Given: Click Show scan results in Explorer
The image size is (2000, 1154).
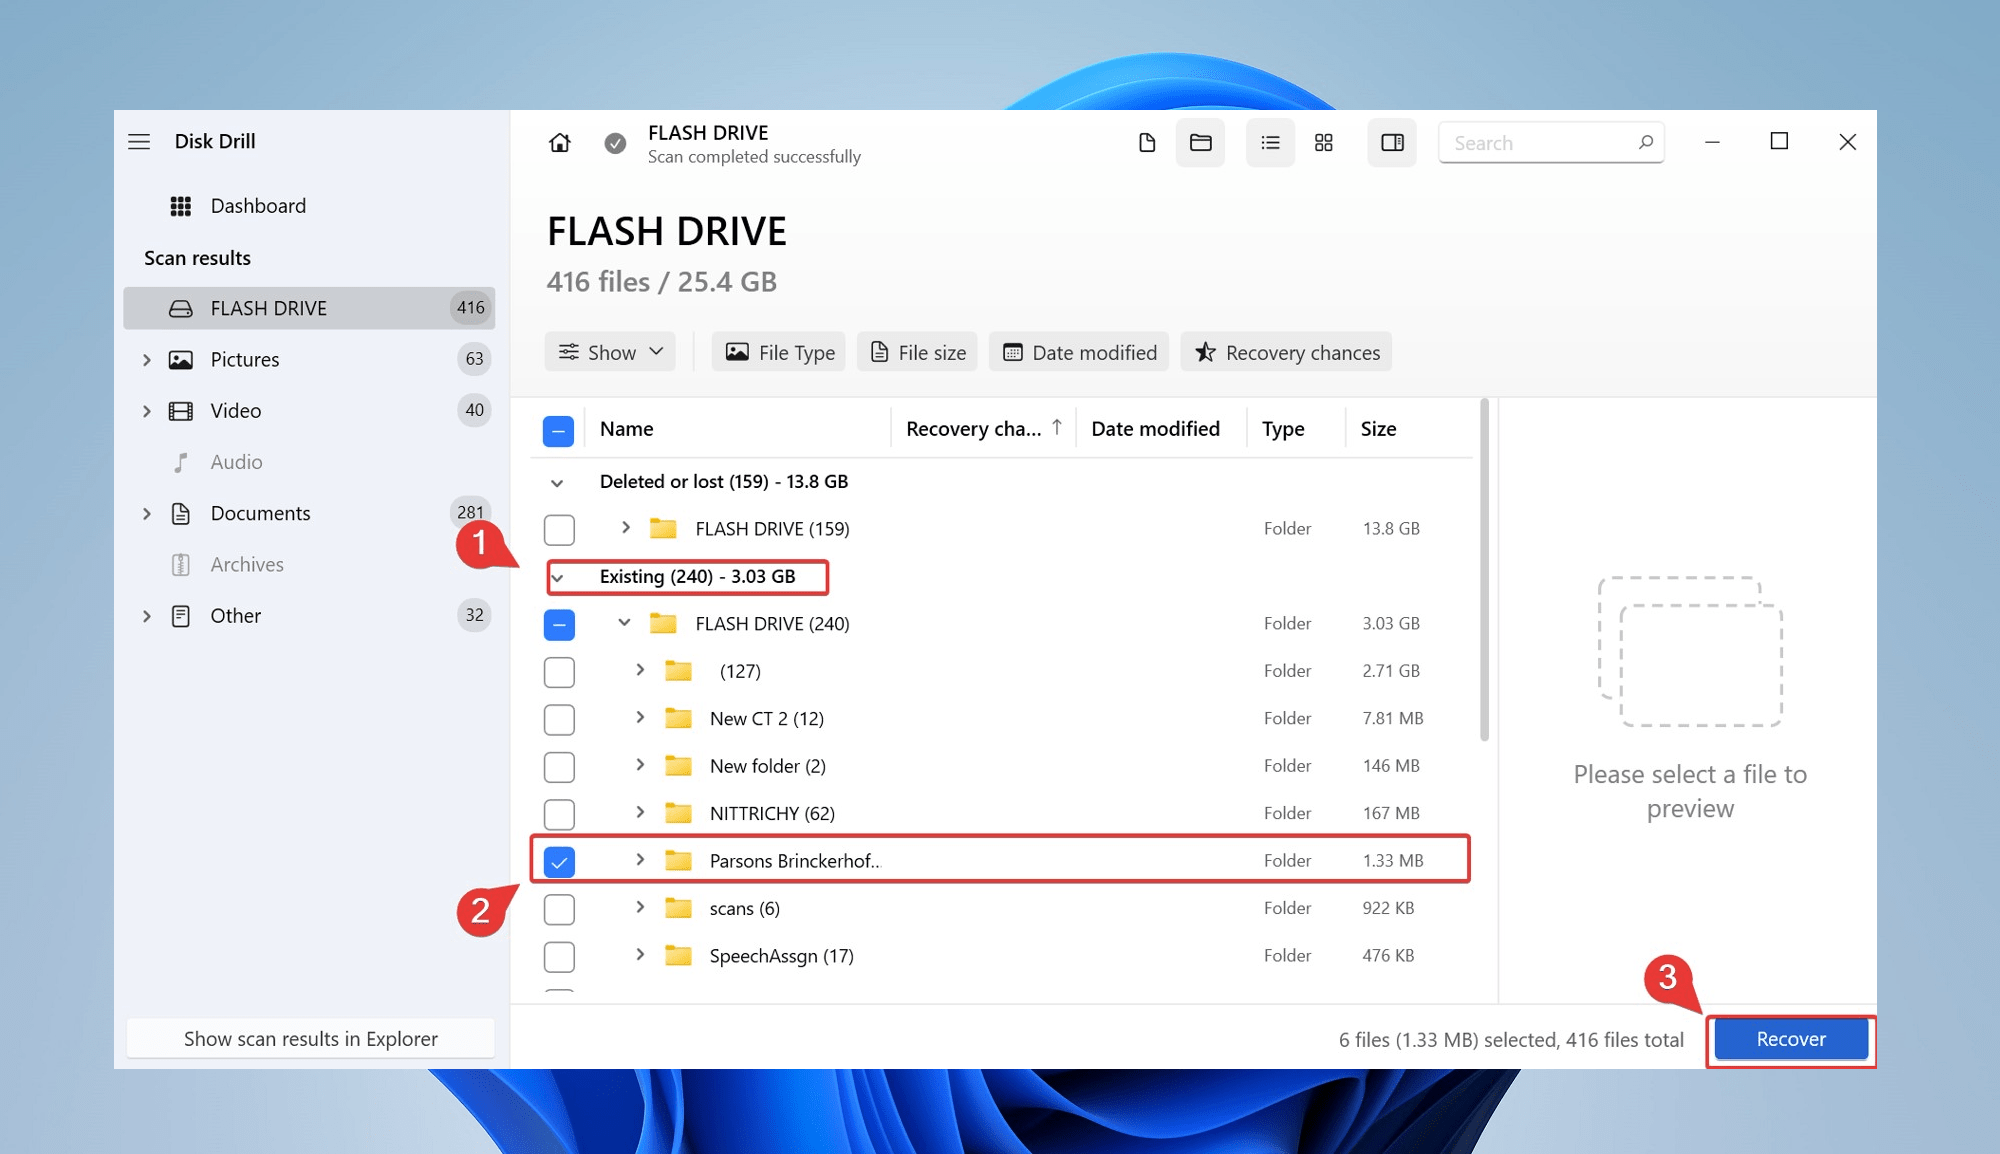Looking at the screenshot, I should coord(310,1039).
